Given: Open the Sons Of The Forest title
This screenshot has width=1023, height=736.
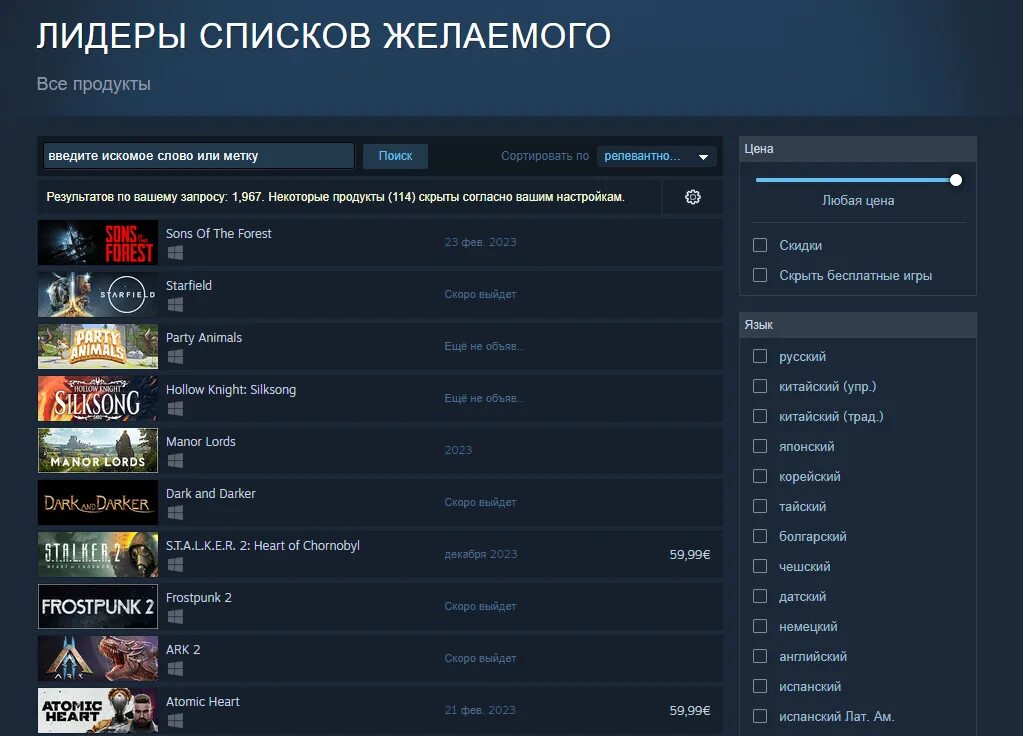Looking at the screenshot, I should coord(219,234).
